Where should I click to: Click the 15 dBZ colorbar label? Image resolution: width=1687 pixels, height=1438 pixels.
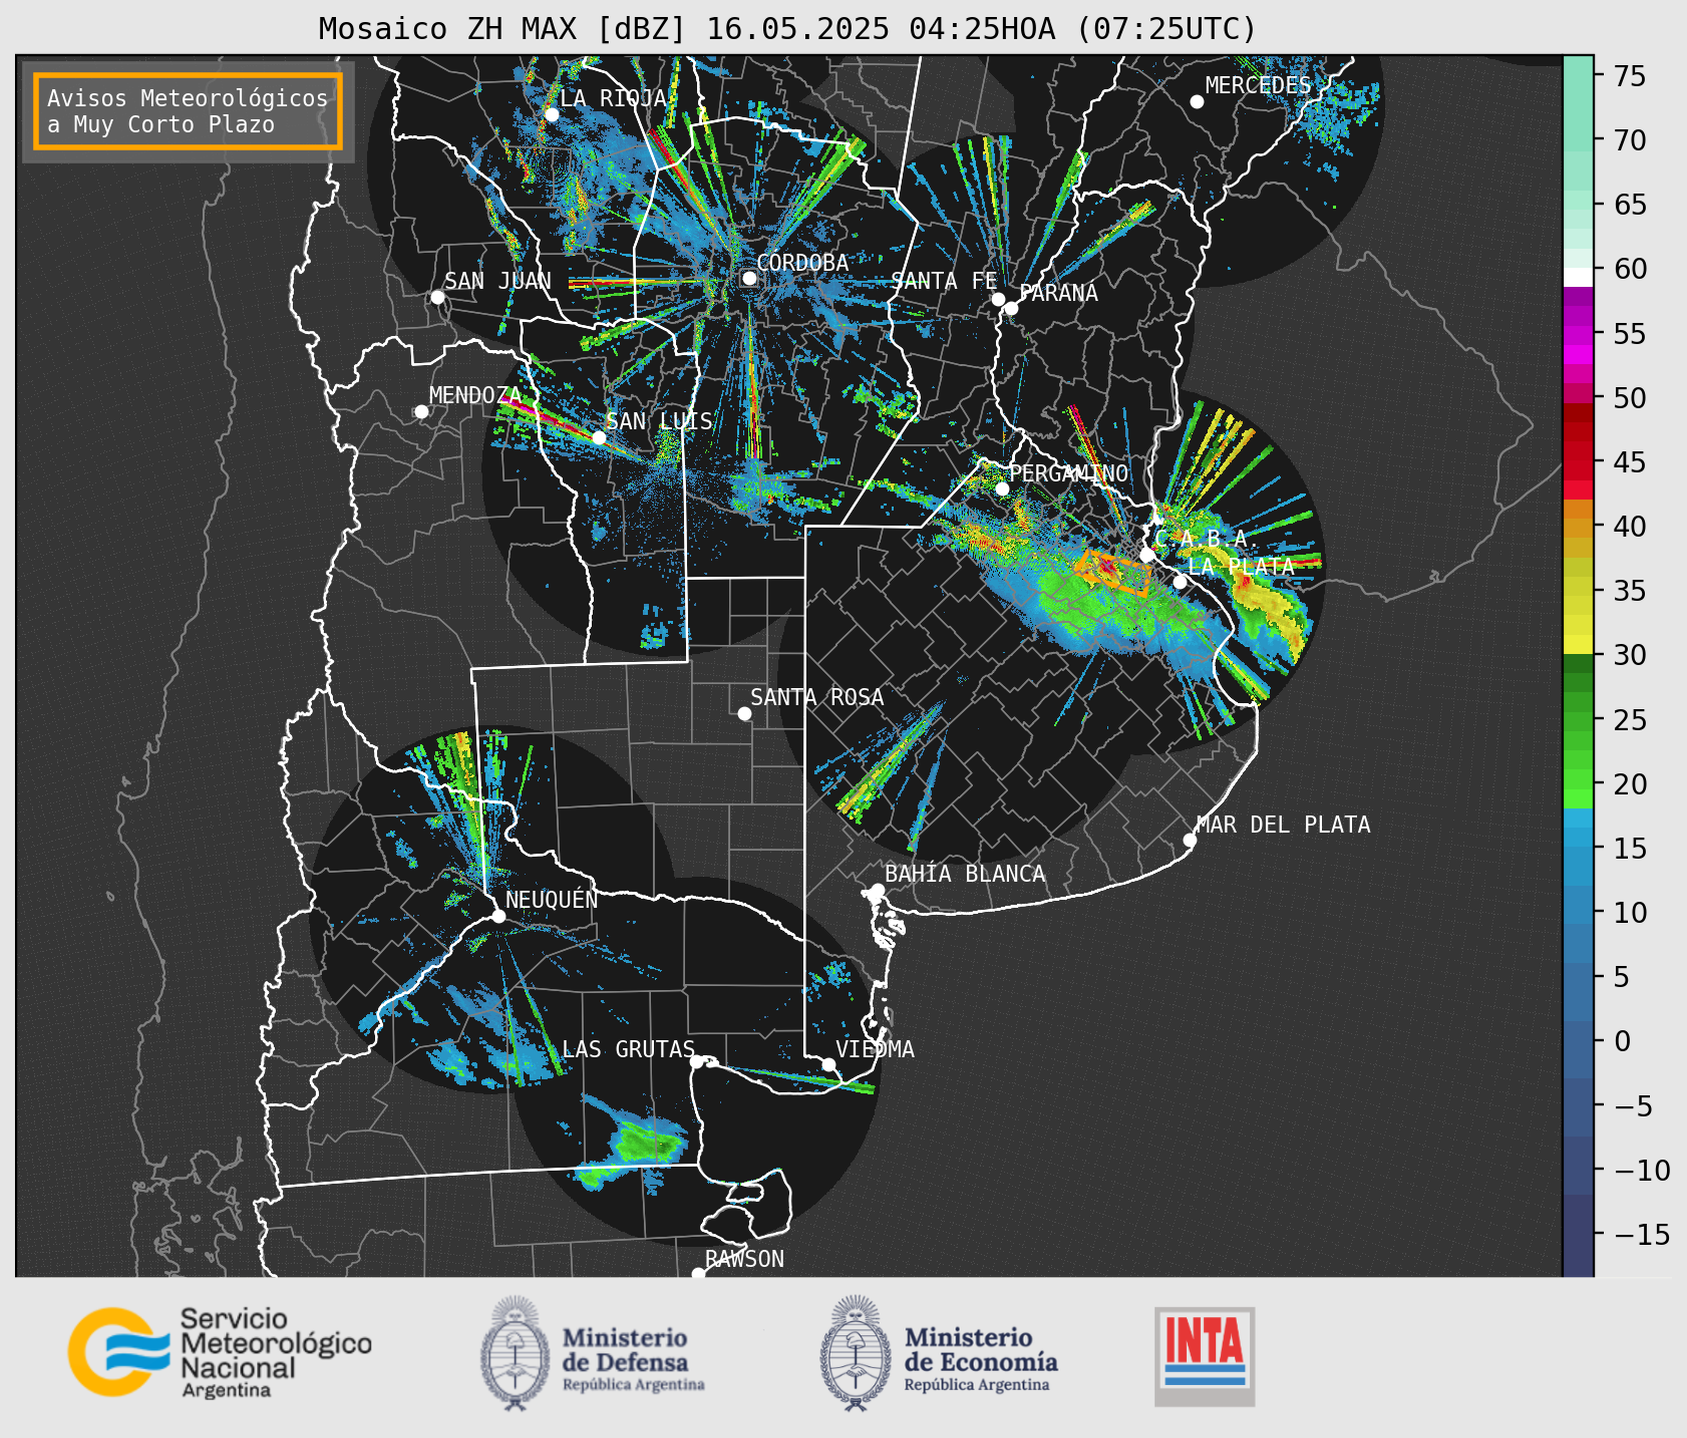[x=1630, y=848]
